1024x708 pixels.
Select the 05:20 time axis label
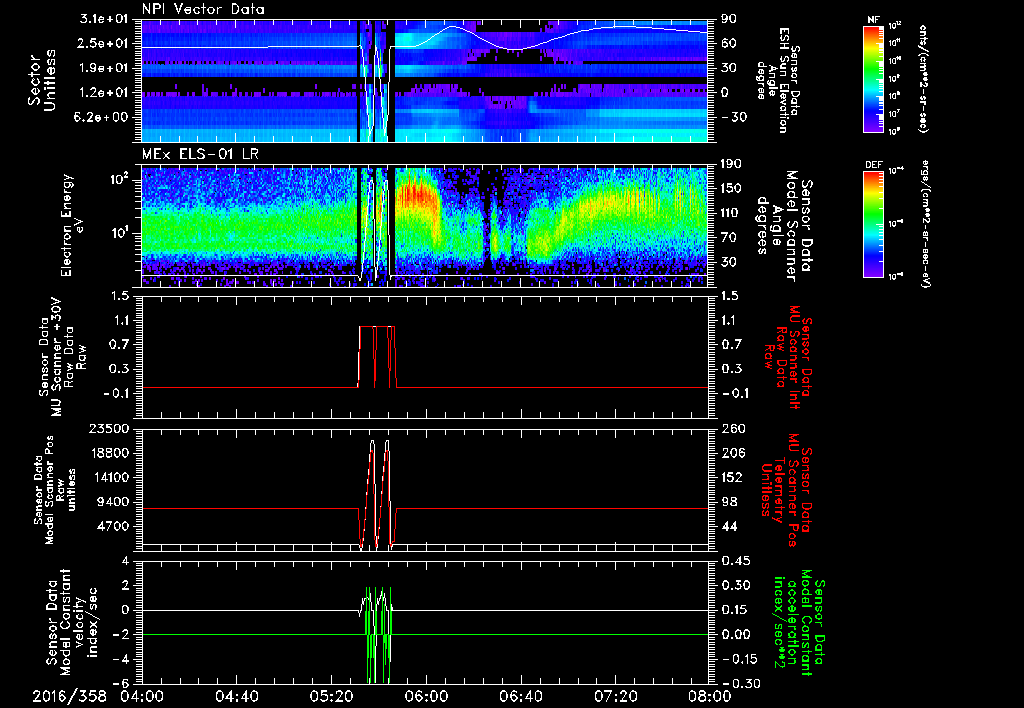pyautogui.click(x=330, y=696)
